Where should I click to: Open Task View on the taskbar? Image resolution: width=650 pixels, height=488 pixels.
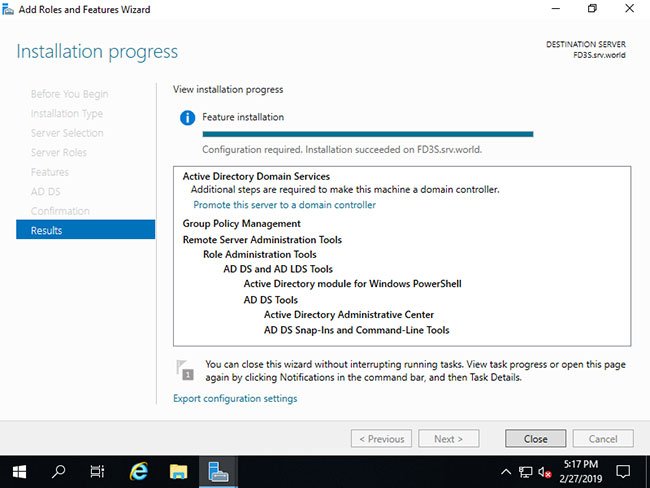97,472
